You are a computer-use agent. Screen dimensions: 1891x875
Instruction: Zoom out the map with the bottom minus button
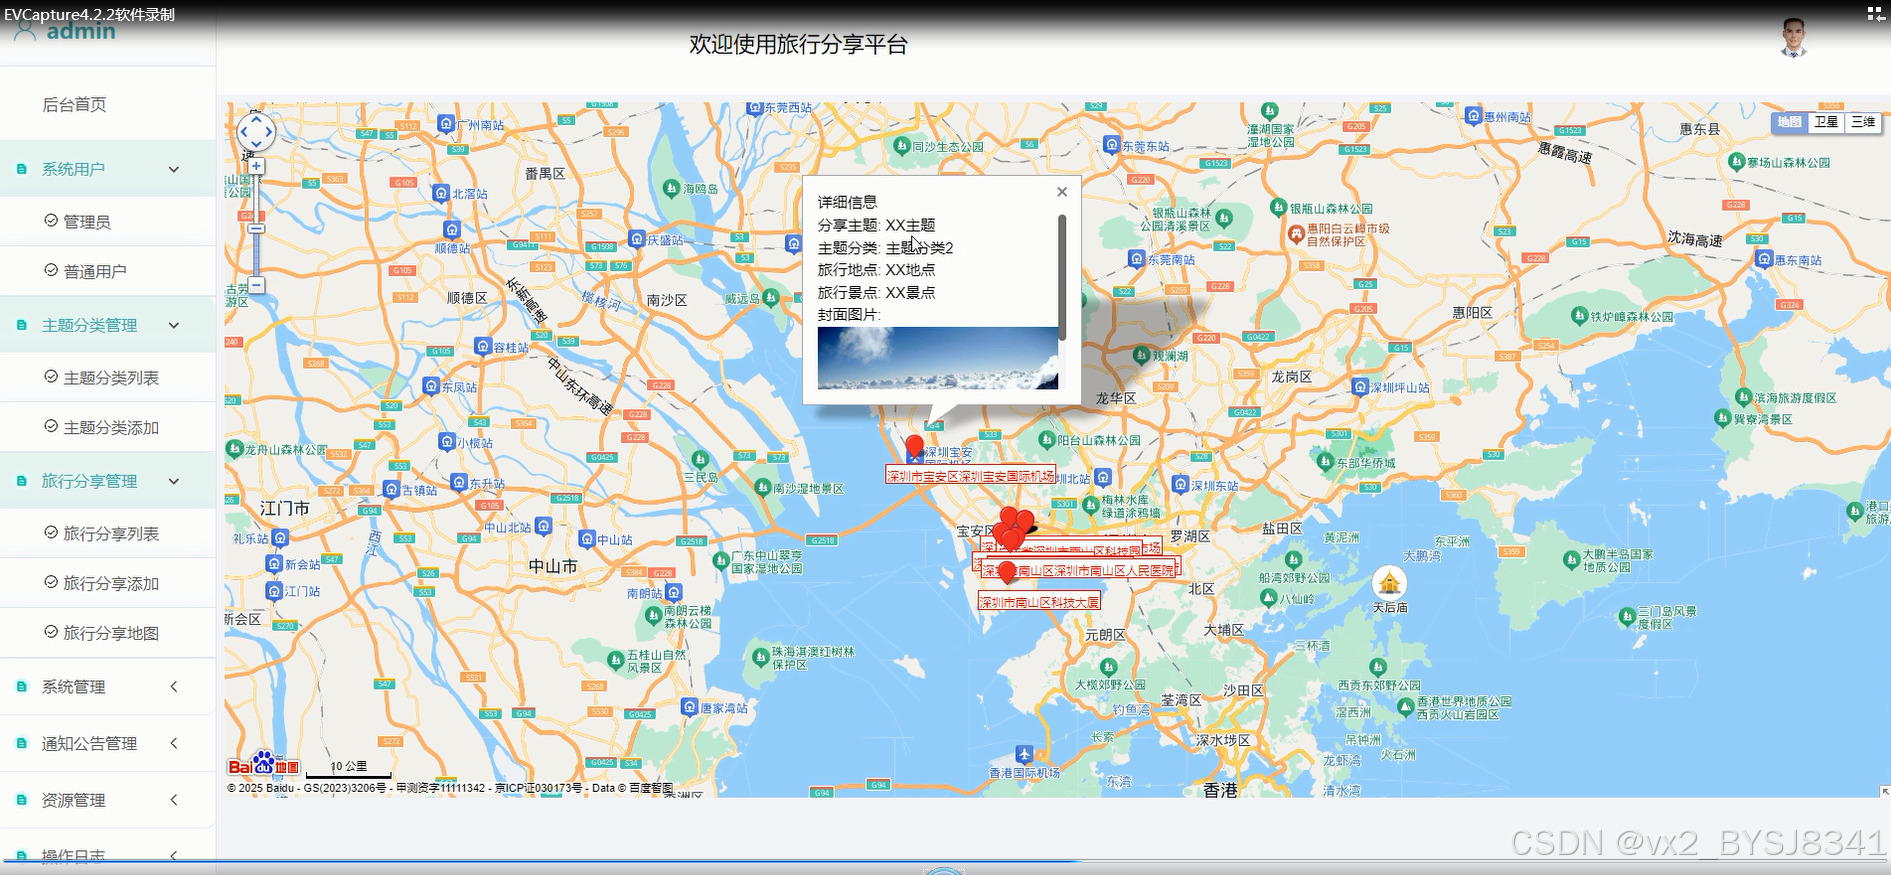257,286
